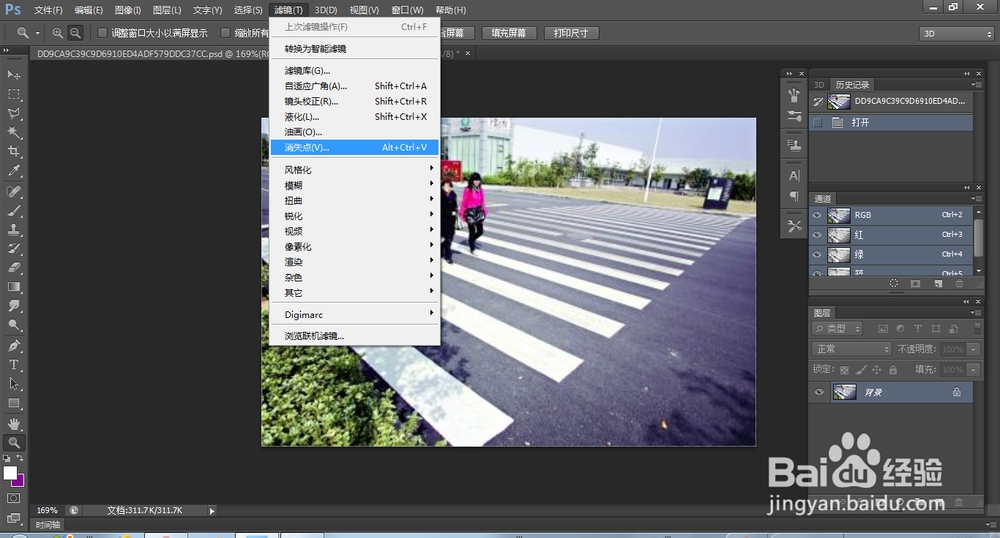
Task: Open the 不透明度 opacity dropdown arrow
Action: [973, 349]
